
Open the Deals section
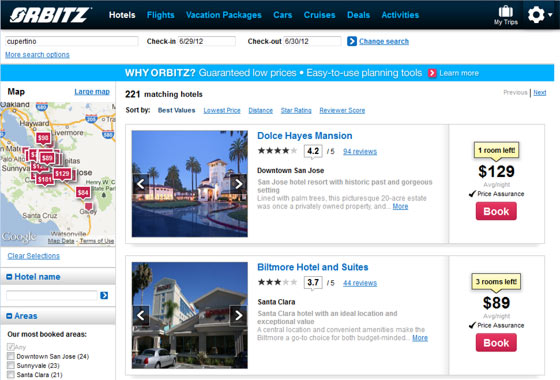[x=358, y=15]
